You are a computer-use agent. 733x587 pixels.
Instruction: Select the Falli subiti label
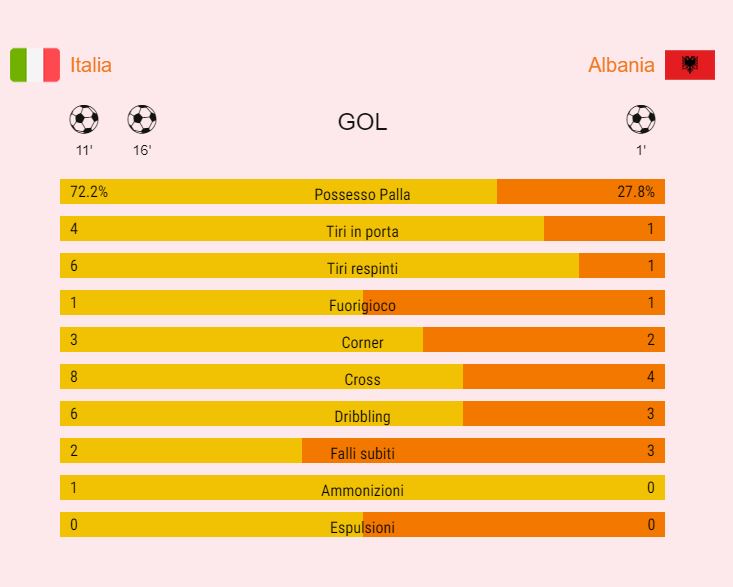(362, 453)
